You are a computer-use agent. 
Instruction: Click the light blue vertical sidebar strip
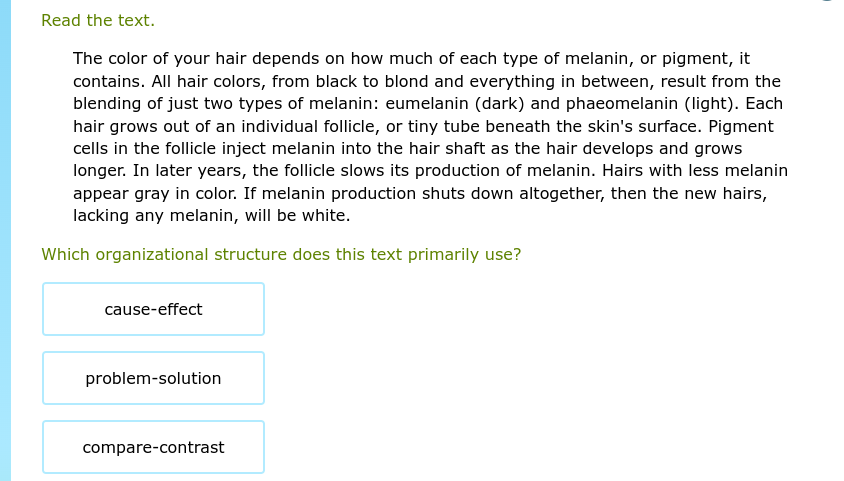pyautogui.click(x=5, y=240)
